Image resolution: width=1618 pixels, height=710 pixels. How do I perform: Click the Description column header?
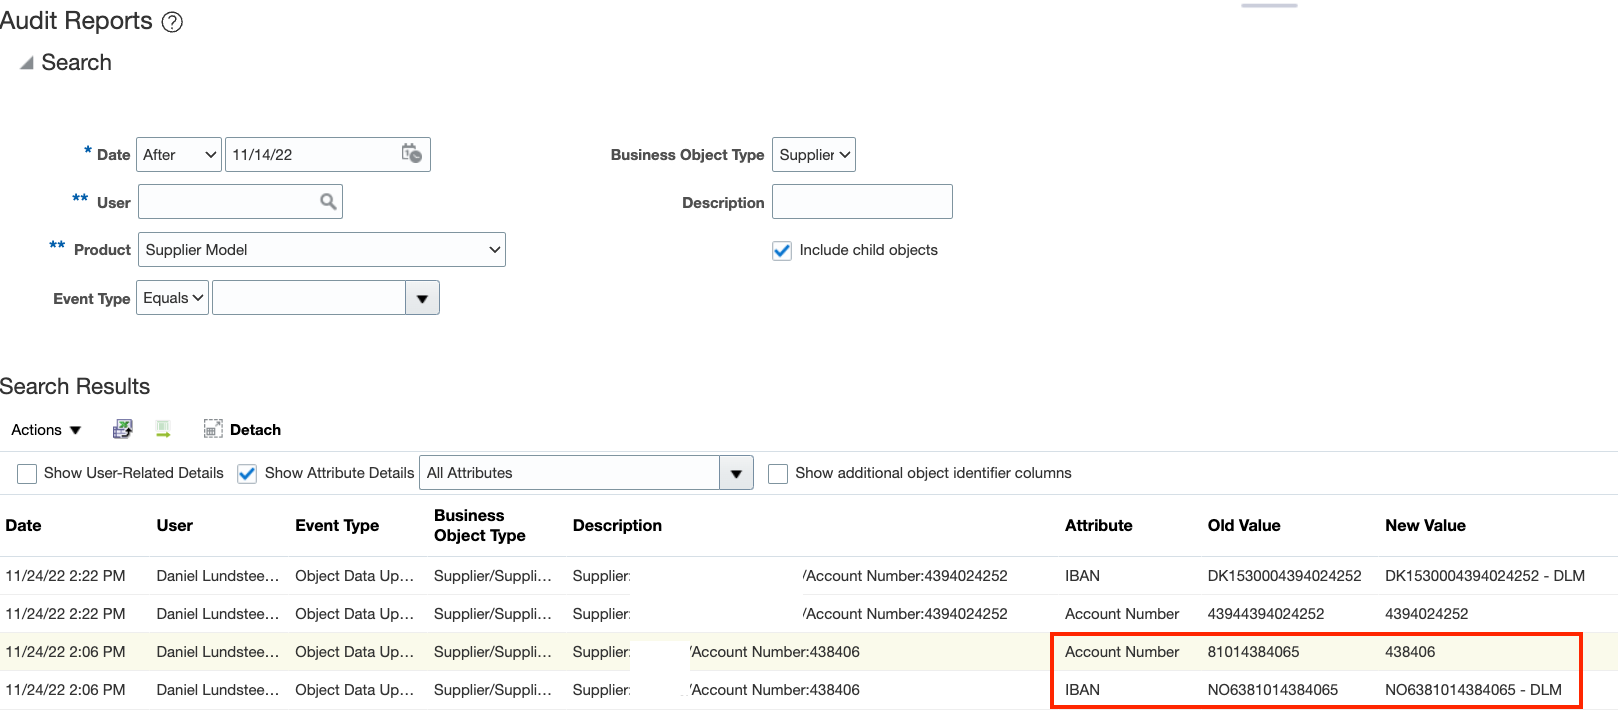point(617,526)
